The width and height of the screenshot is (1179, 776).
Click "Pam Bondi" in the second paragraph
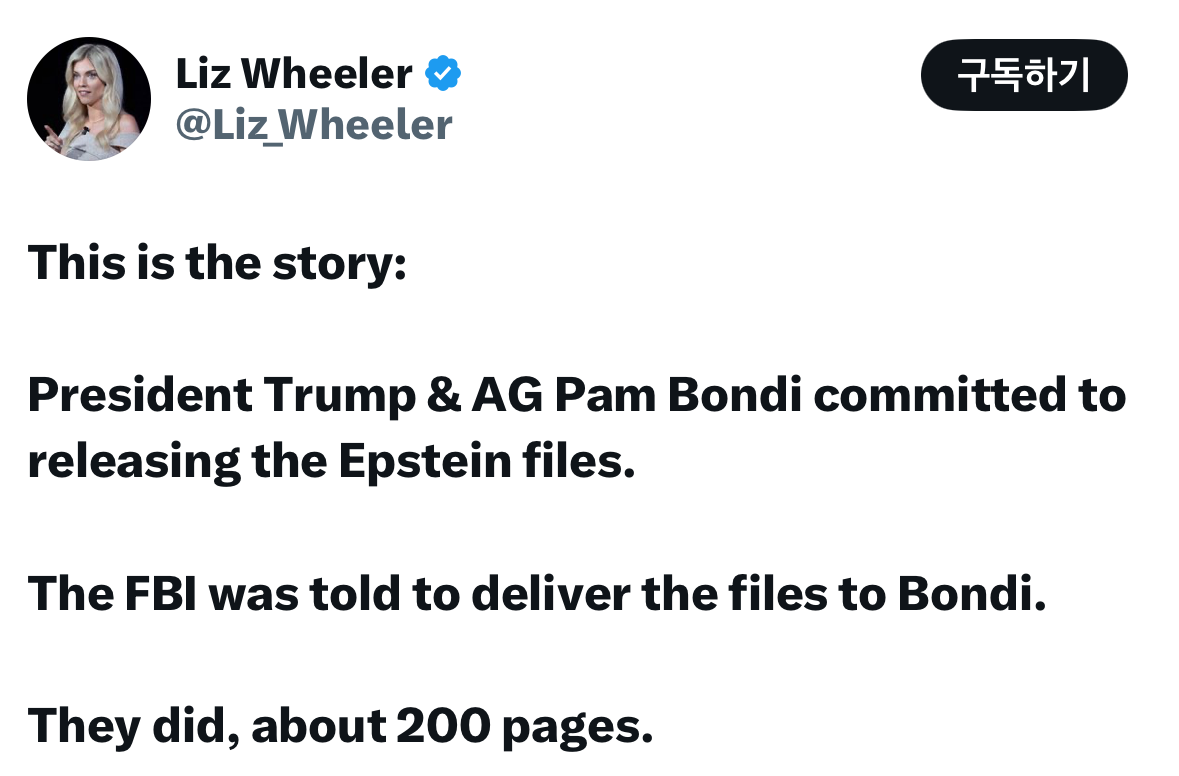678,396
